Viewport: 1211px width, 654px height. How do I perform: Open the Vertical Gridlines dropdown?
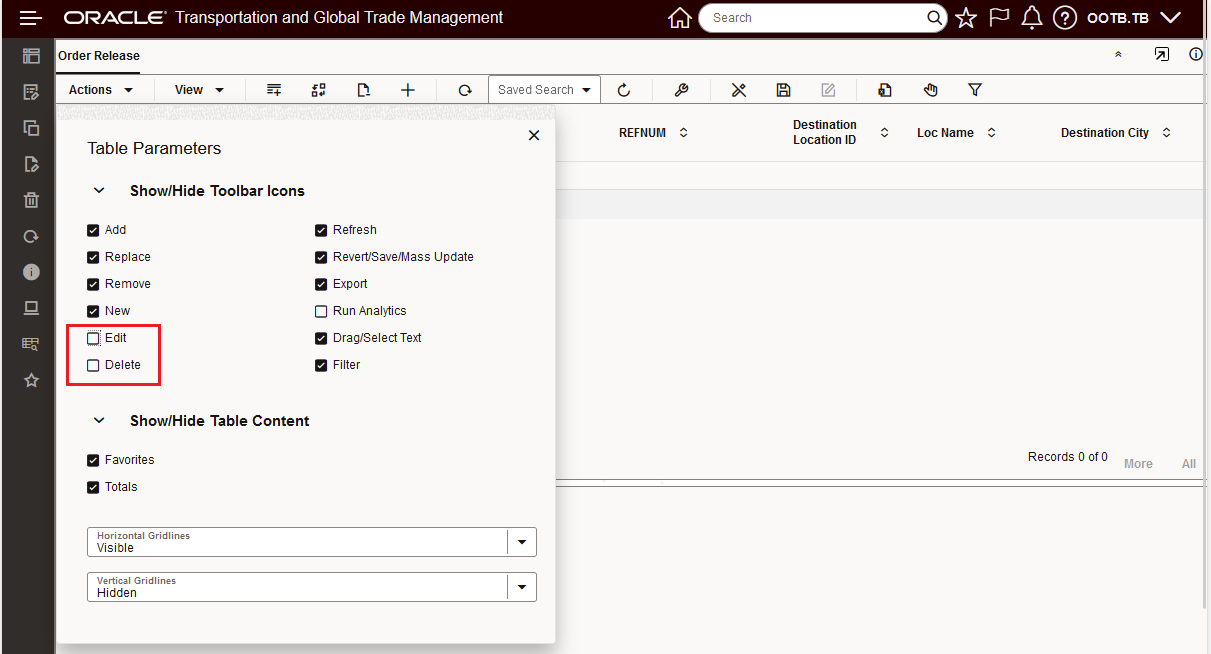(521, 587)
